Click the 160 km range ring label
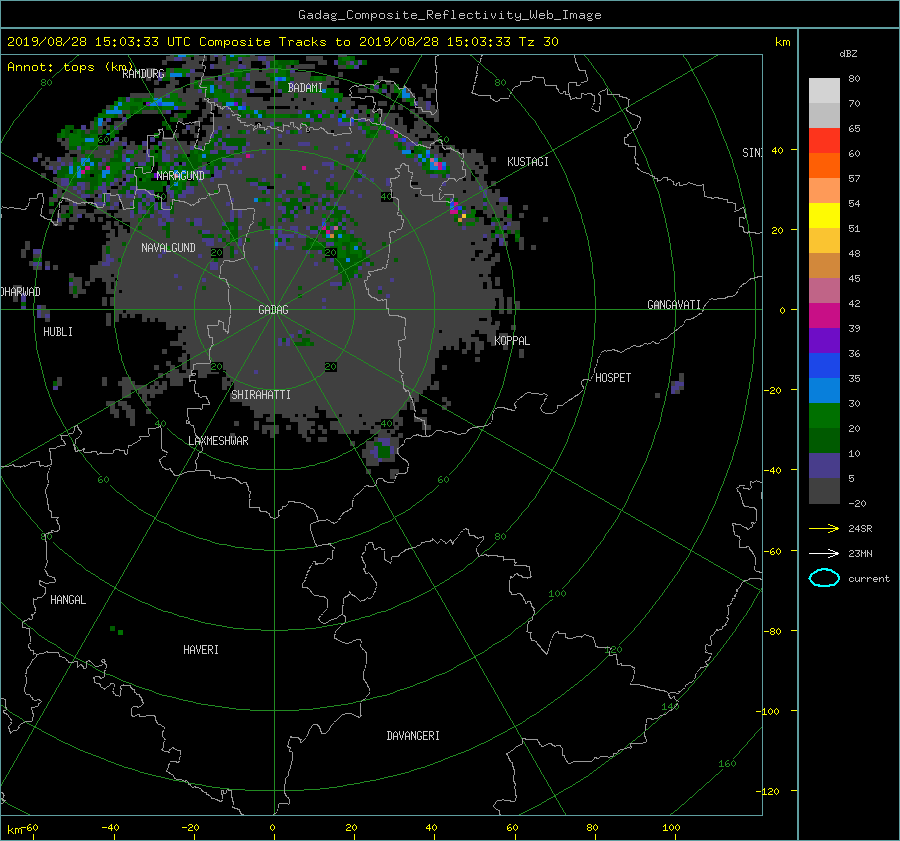Viewport: 900px width, 841px height. point(727,764)
